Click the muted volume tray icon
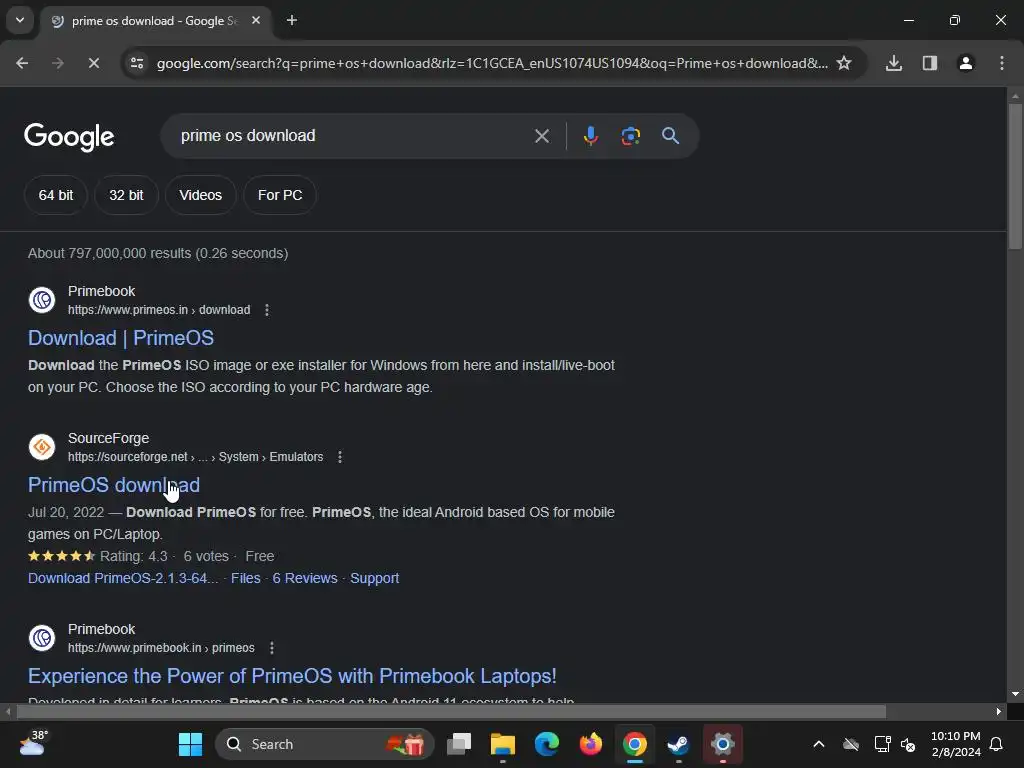Viewport: 1024px width, 768px height. [x=908, y=744]
